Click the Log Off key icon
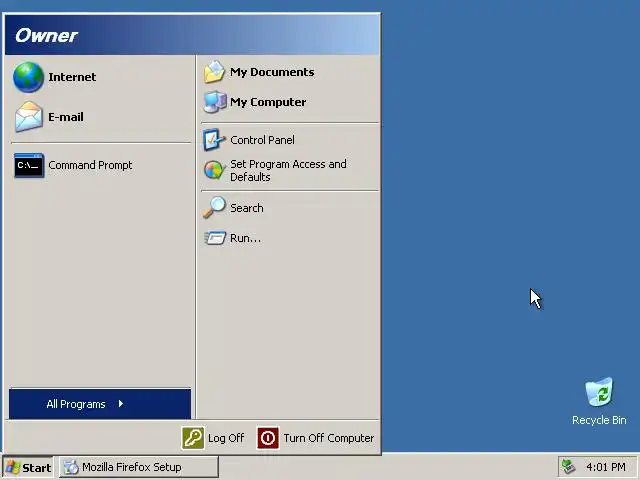 [x=193, y=438]
